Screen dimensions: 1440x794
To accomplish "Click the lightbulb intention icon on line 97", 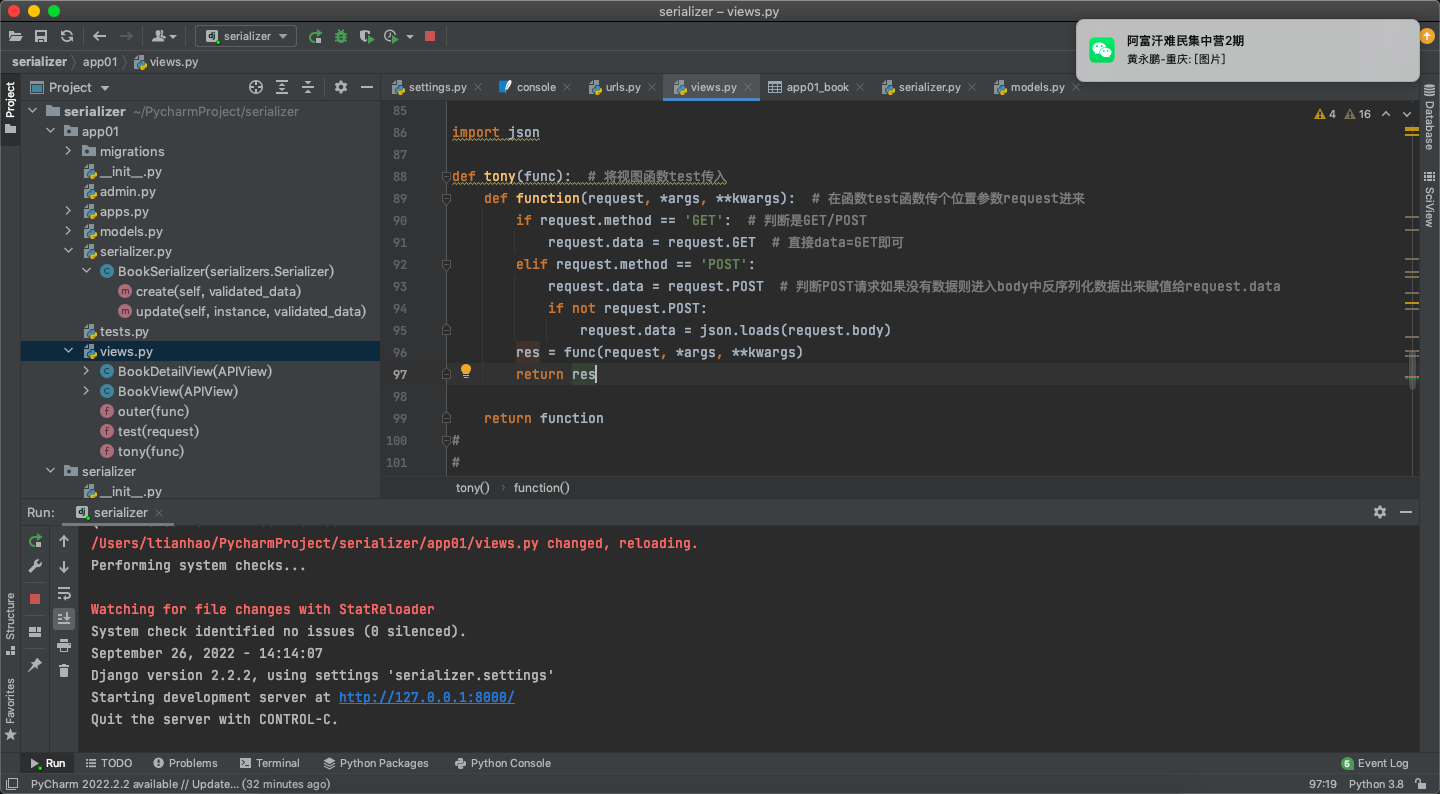I will click(465, 372).
